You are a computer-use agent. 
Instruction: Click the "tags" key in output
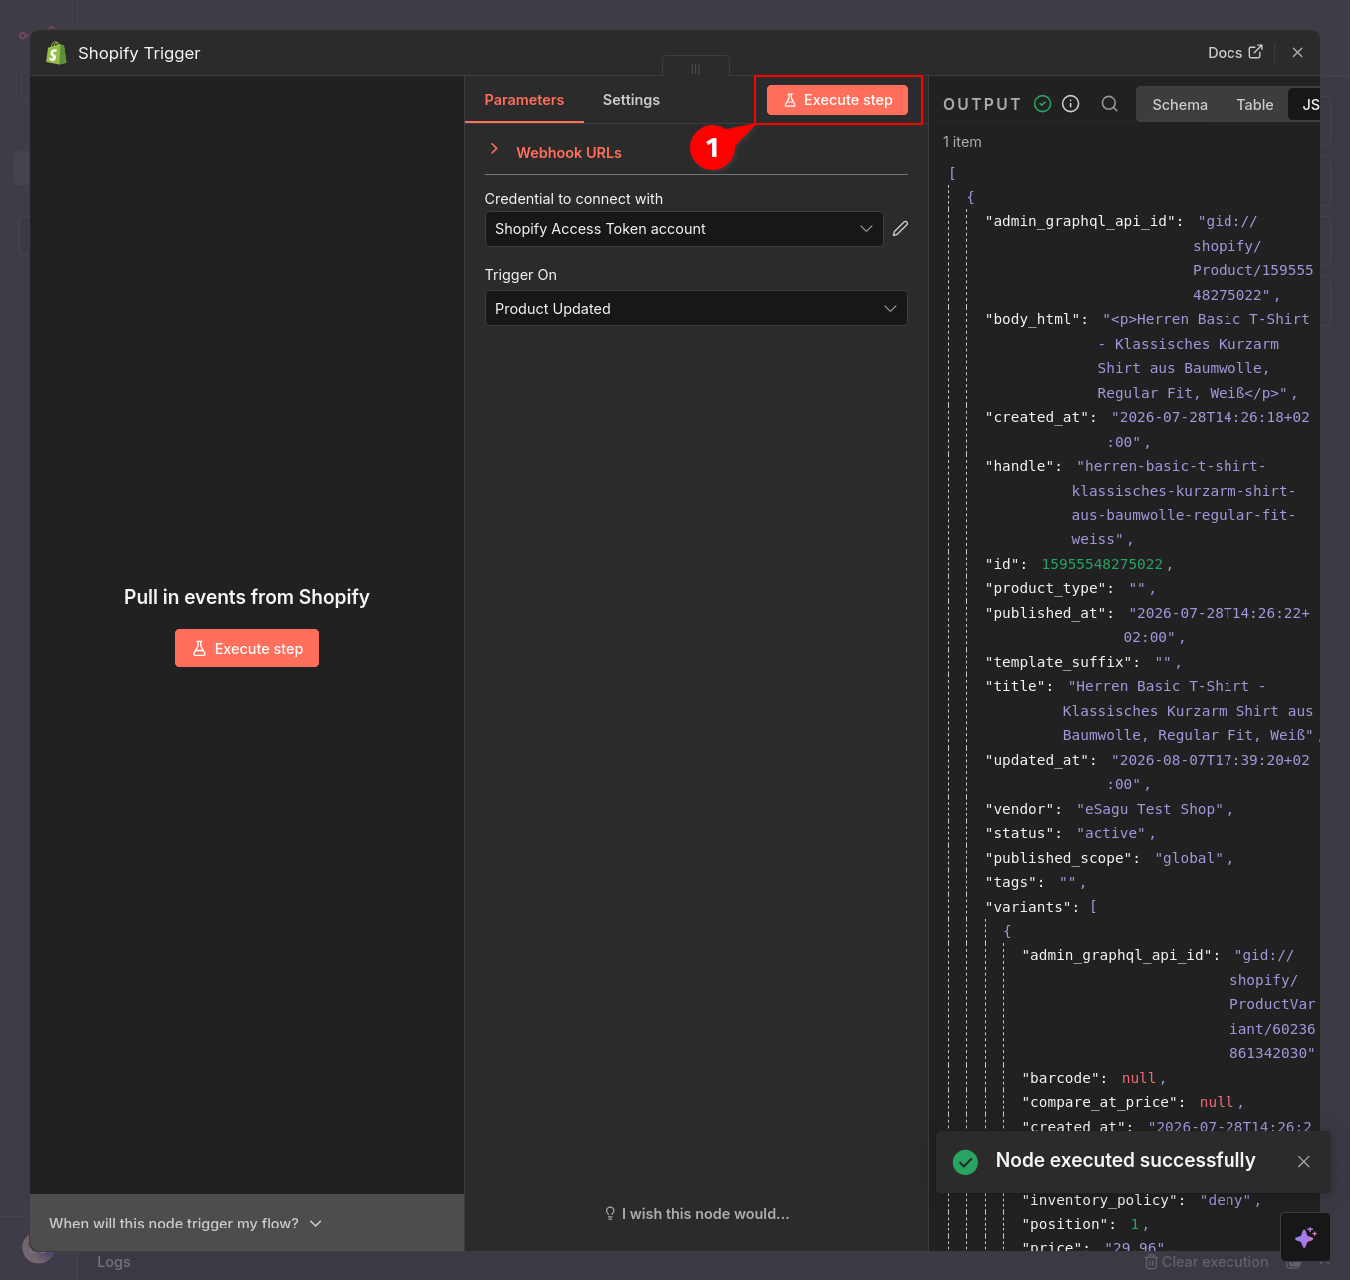(x=1010, y=882)
